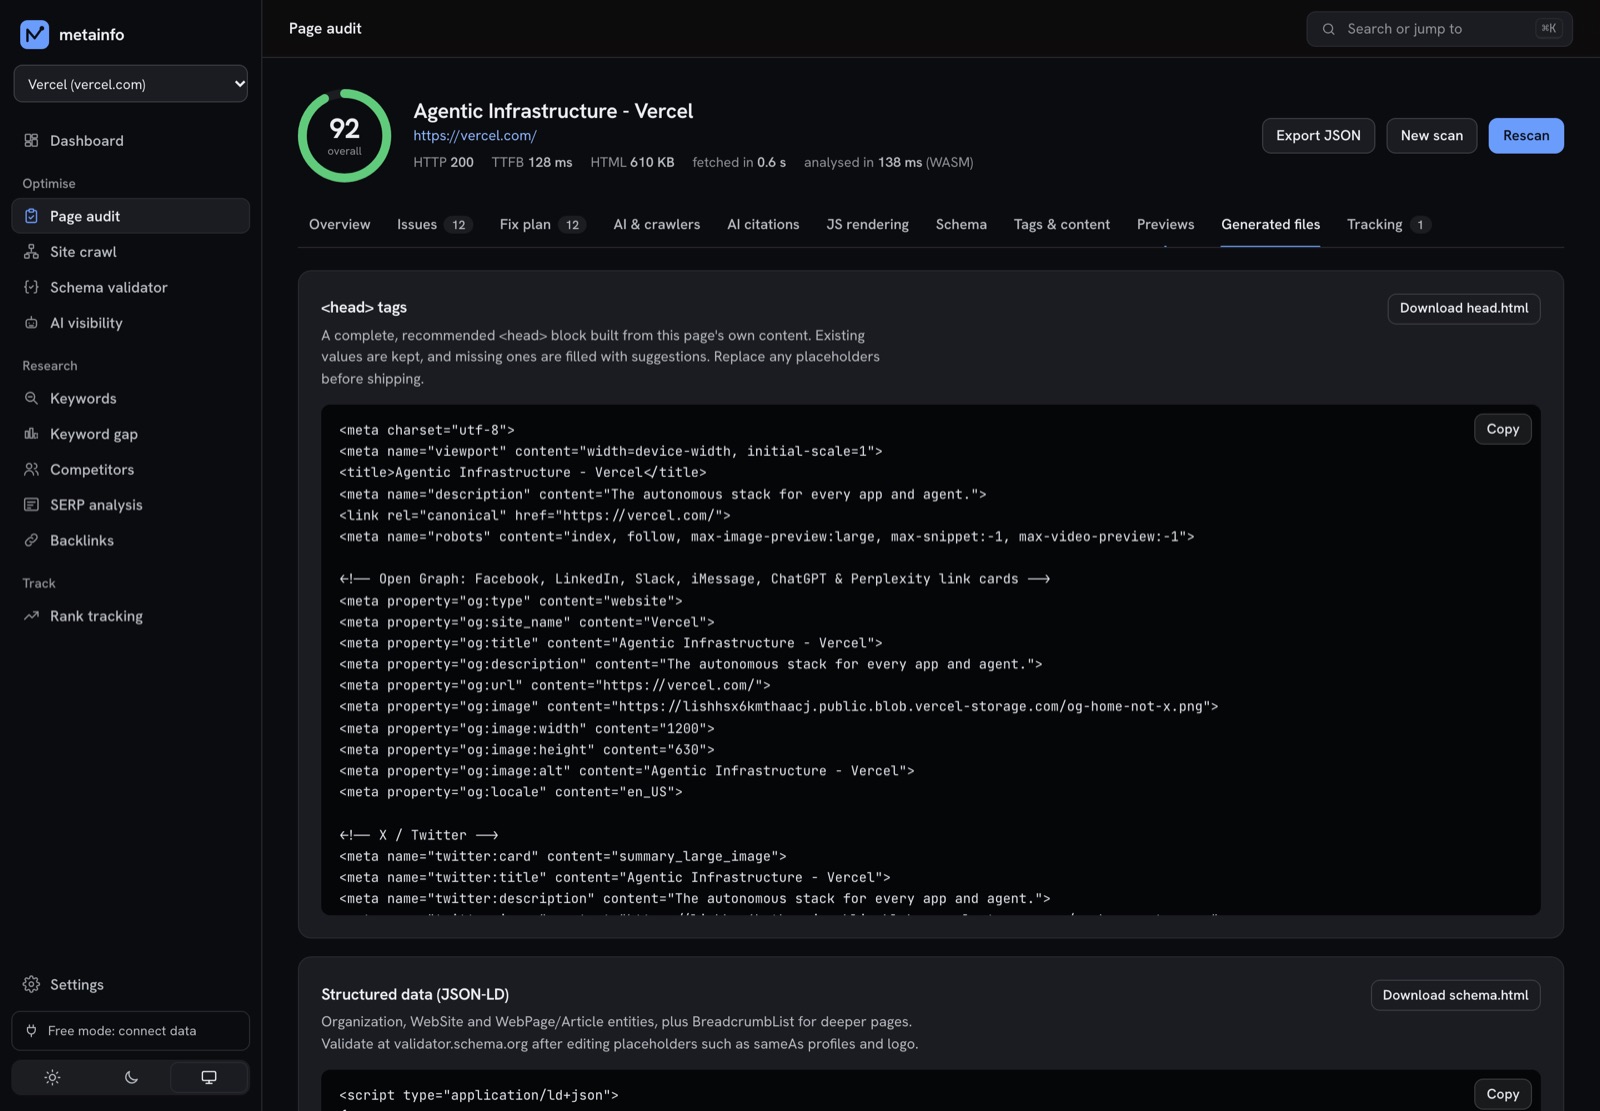Click the metainfo logo icon
Viewport: 1600px width, 1111px height.
click(34, 34)
